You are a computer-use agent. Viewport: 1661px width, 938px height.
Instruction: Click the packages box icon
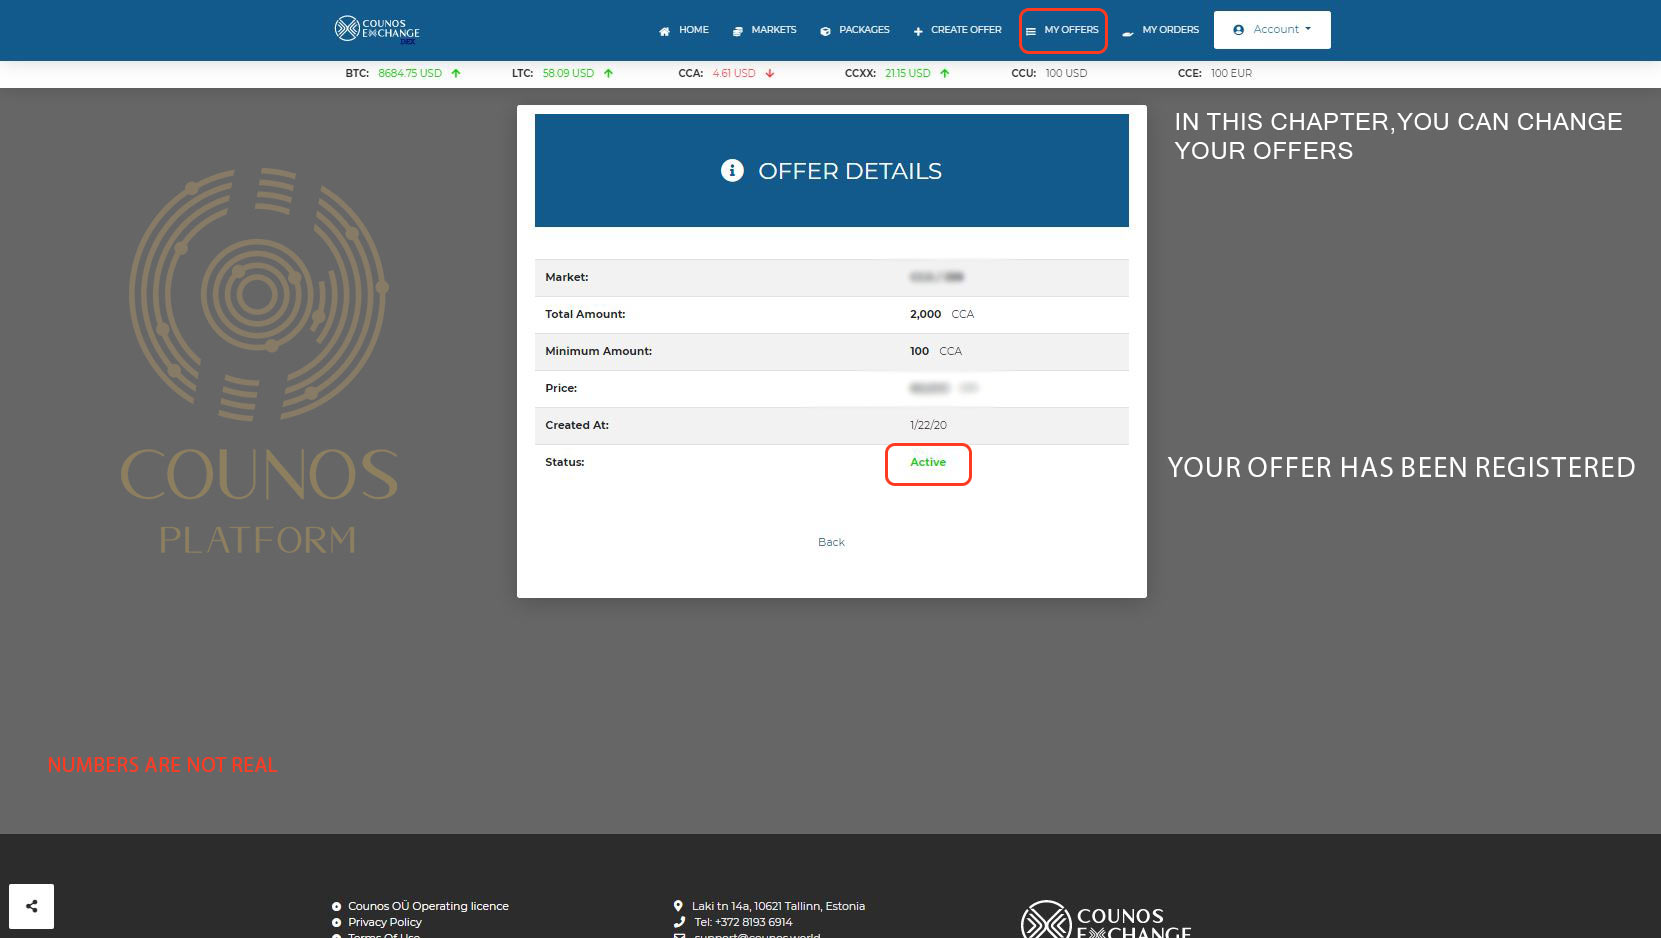tap(825, 31)
